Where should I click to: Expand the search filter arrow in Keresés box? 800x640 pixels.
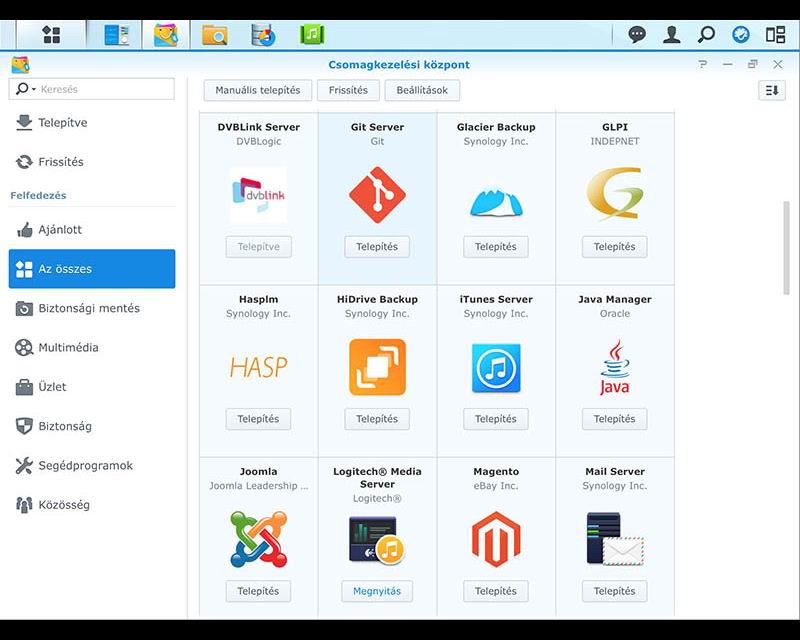pos(35,89)
